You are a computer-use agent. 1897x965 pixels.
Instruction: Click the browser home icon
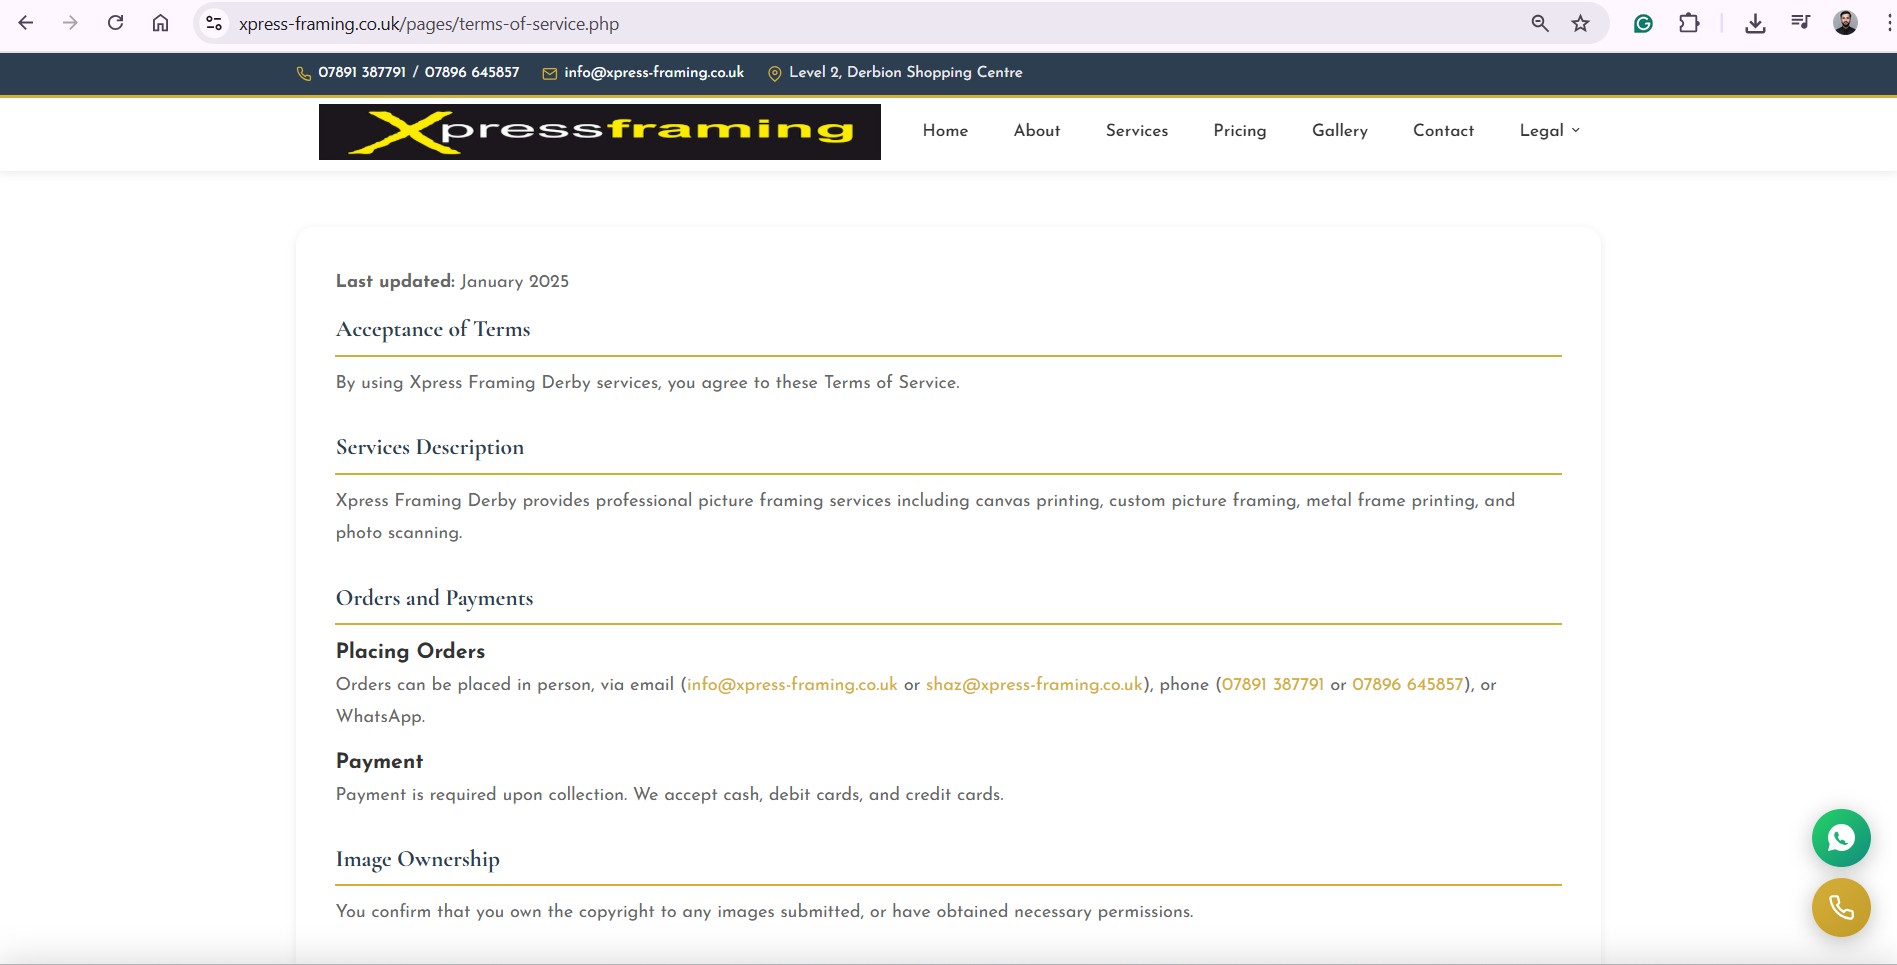click(x=160, y=23)
